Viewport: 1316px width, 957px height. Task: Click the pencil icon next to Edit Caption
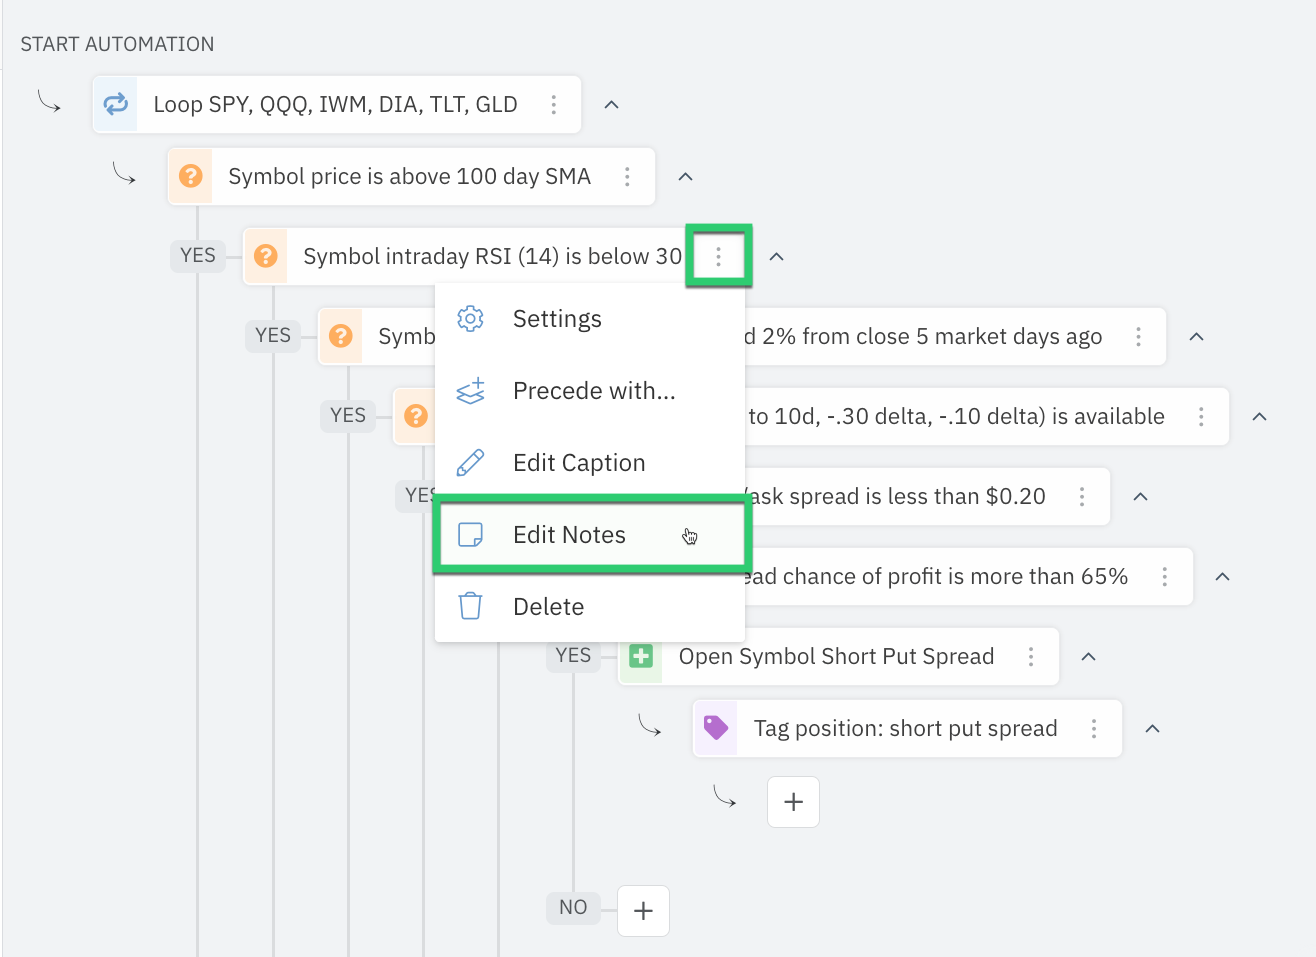tap(470, 462)
